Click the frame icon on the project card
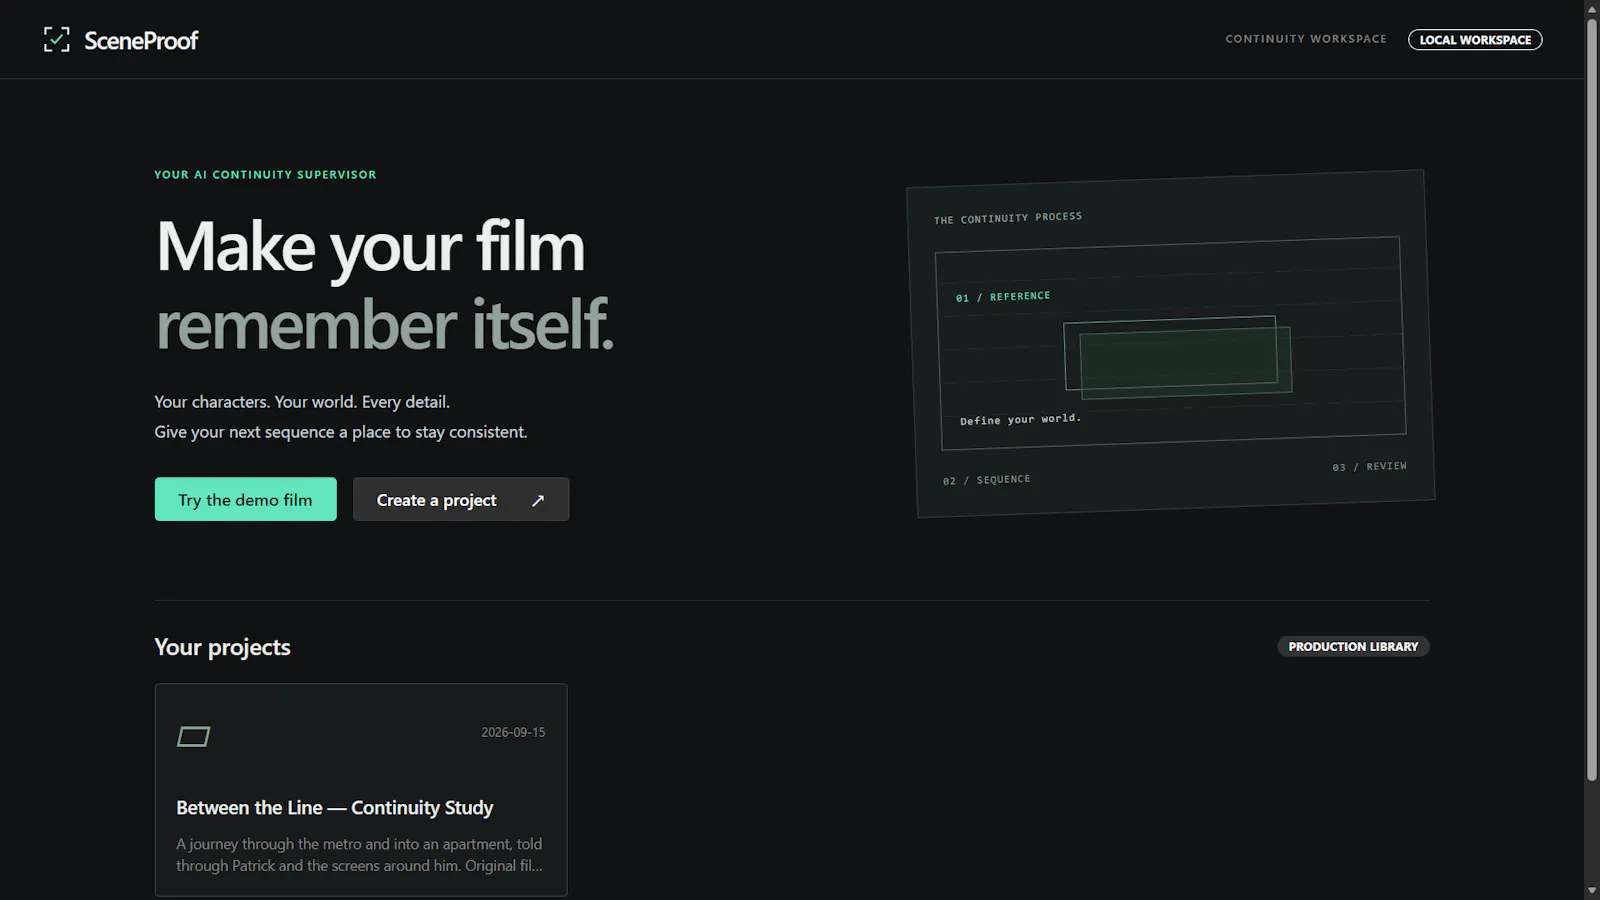This screenshot has width=1600, height=900. pyautogui.click(x=194, y=737)
